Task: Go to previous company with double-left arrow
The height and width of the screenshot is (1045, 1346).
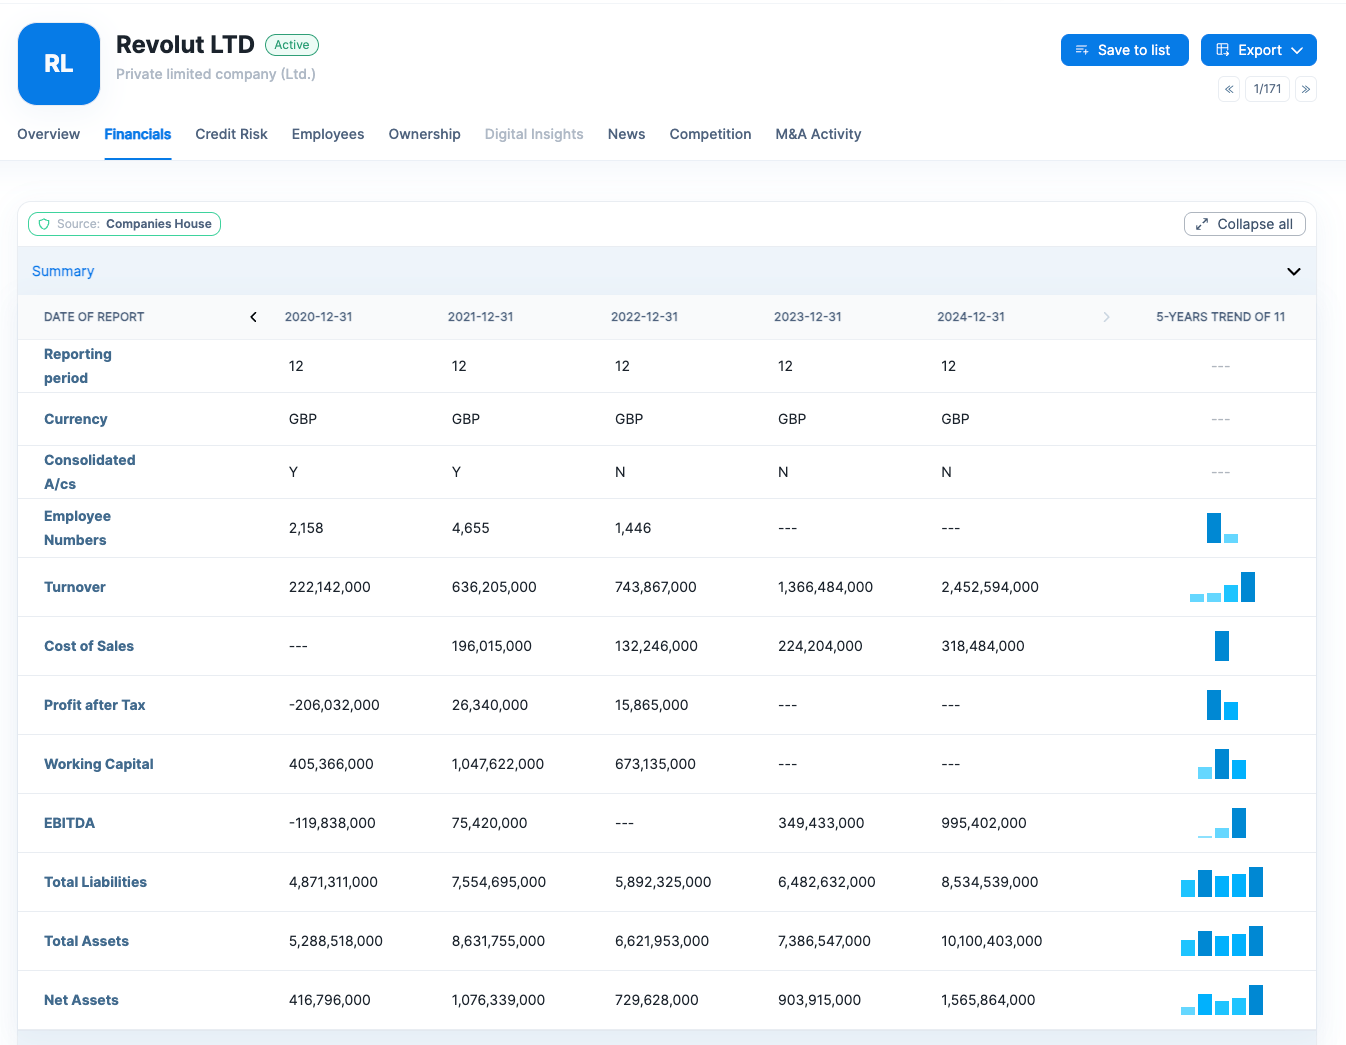Action: point(1229,89)
